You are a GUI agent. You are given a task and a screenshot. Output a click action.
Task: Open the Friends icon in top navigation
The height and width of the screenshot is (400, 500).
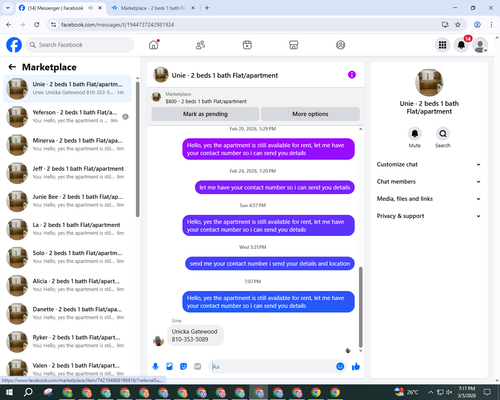click(200, 45)
